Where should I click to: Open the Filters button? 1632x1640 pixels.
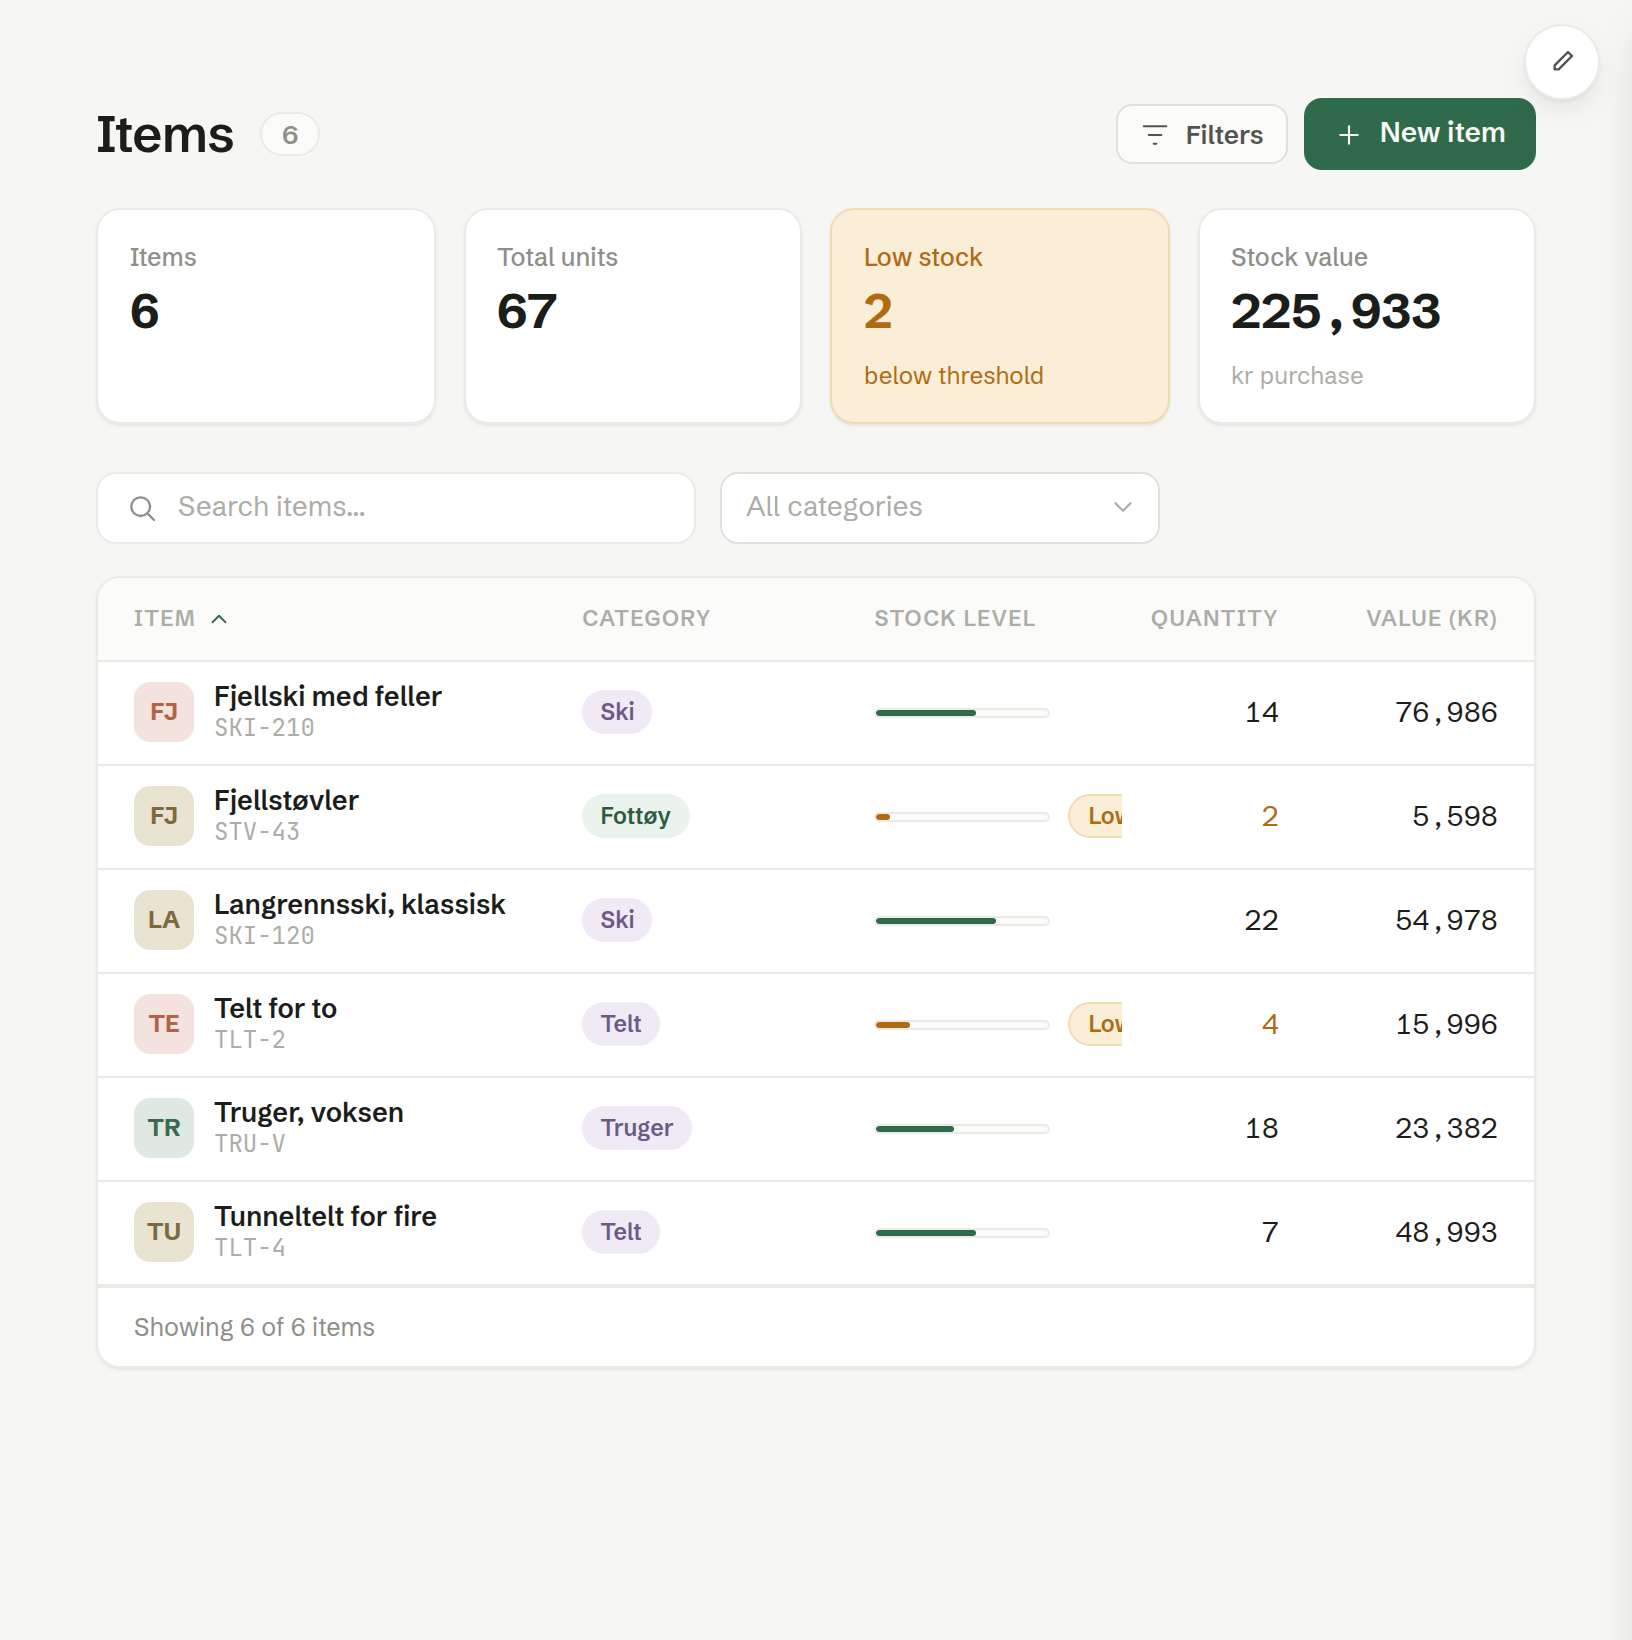[x=1201, y=134]
